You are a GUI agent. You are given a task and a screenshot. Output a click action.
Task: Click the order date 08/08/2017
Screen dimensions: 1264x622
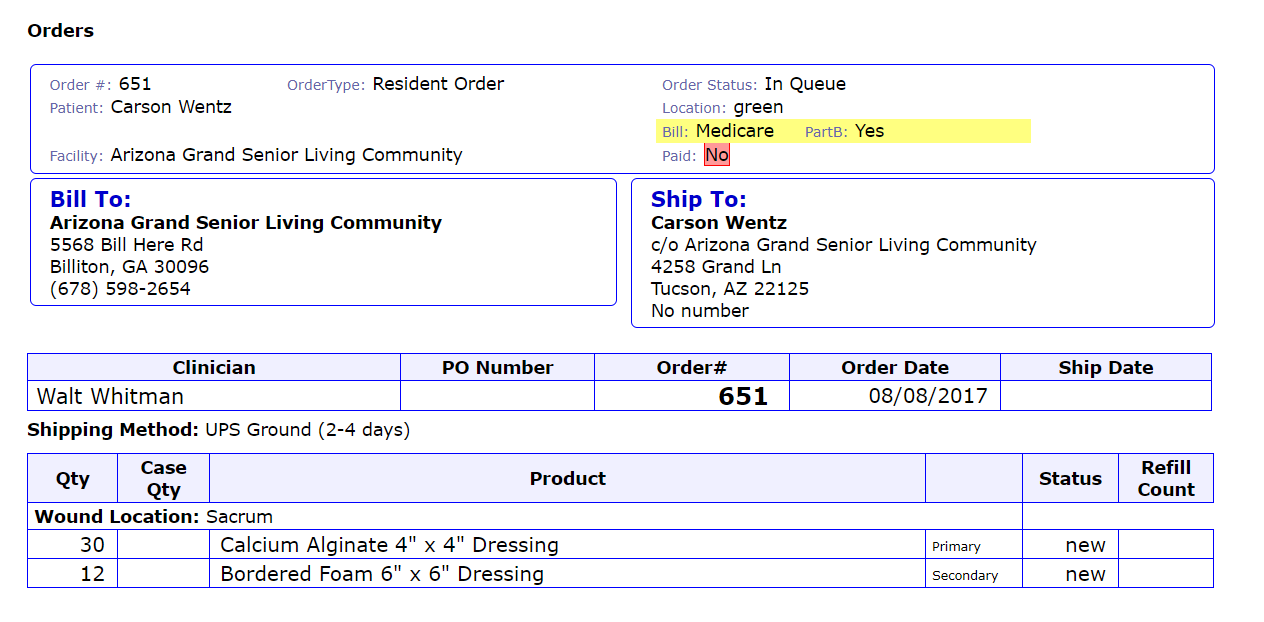coord(927,396)
